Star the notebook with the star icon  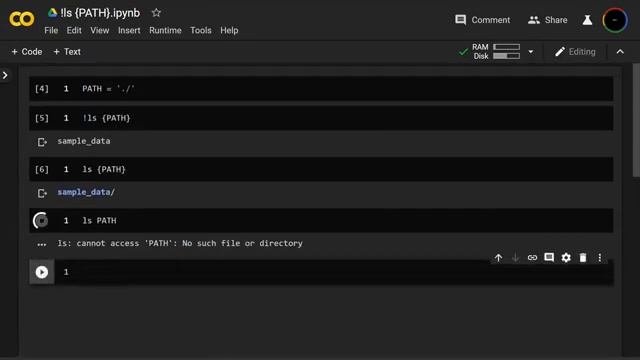tap(156, 13)
